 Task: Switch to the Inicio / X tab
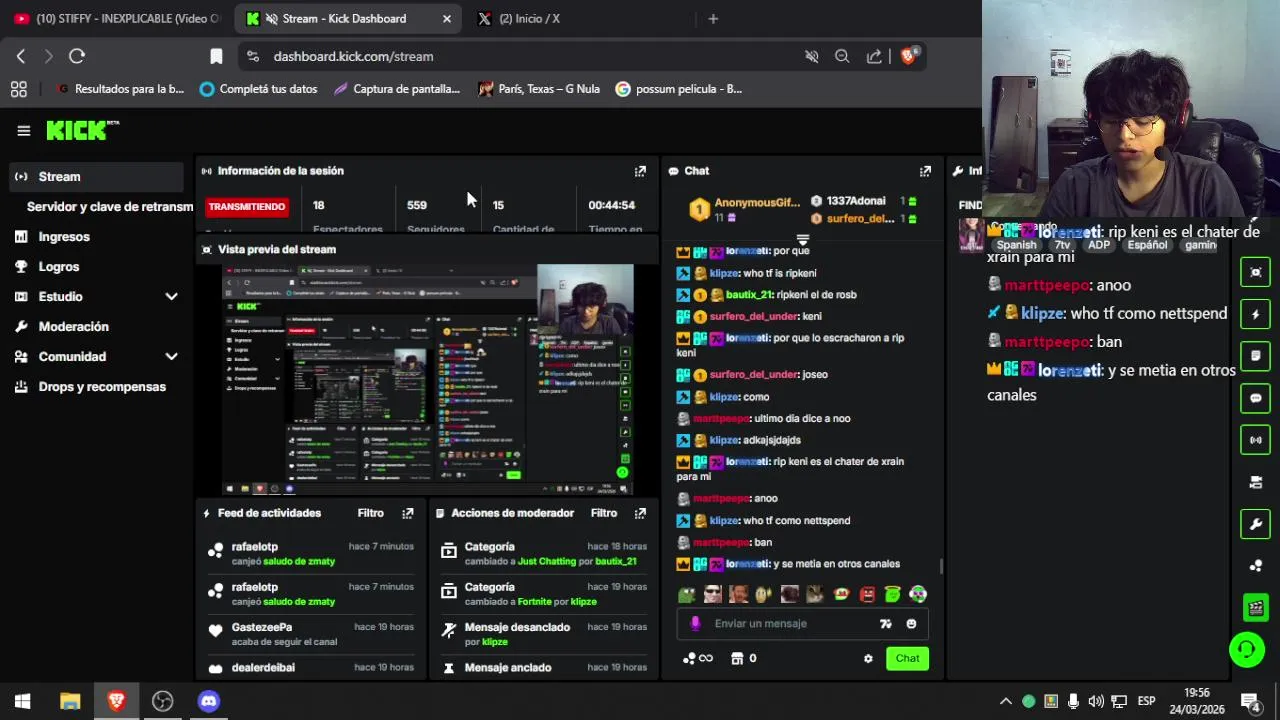tap(530, 18)
